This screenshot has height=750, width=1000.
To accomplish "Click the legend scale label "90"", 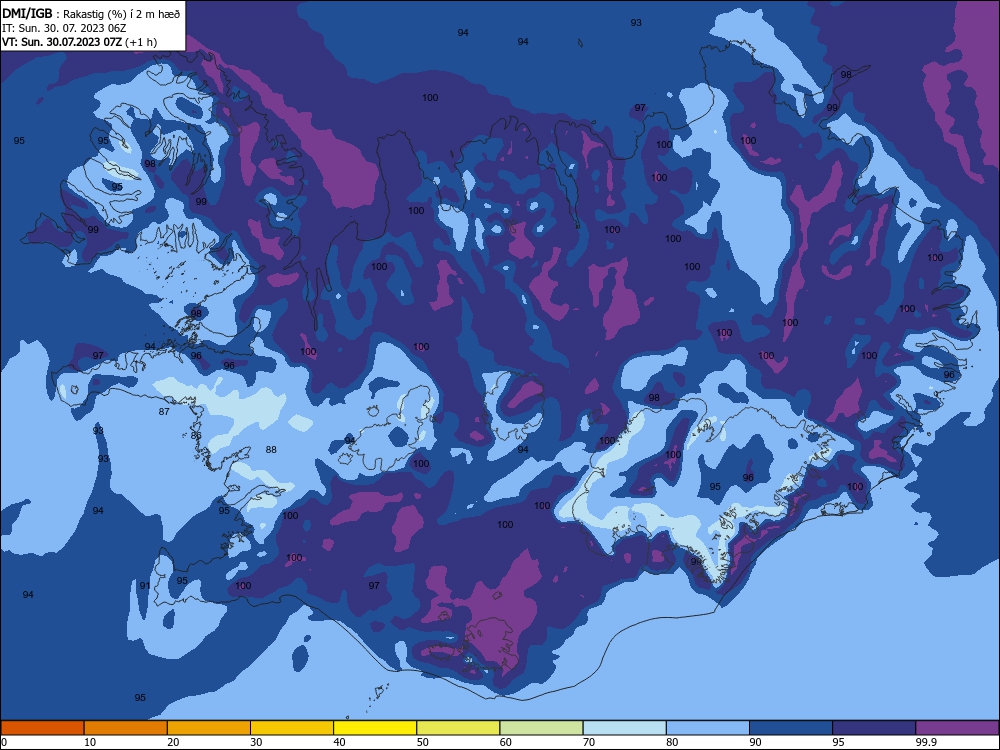I will pyautogui.click(x=755, y=742).
